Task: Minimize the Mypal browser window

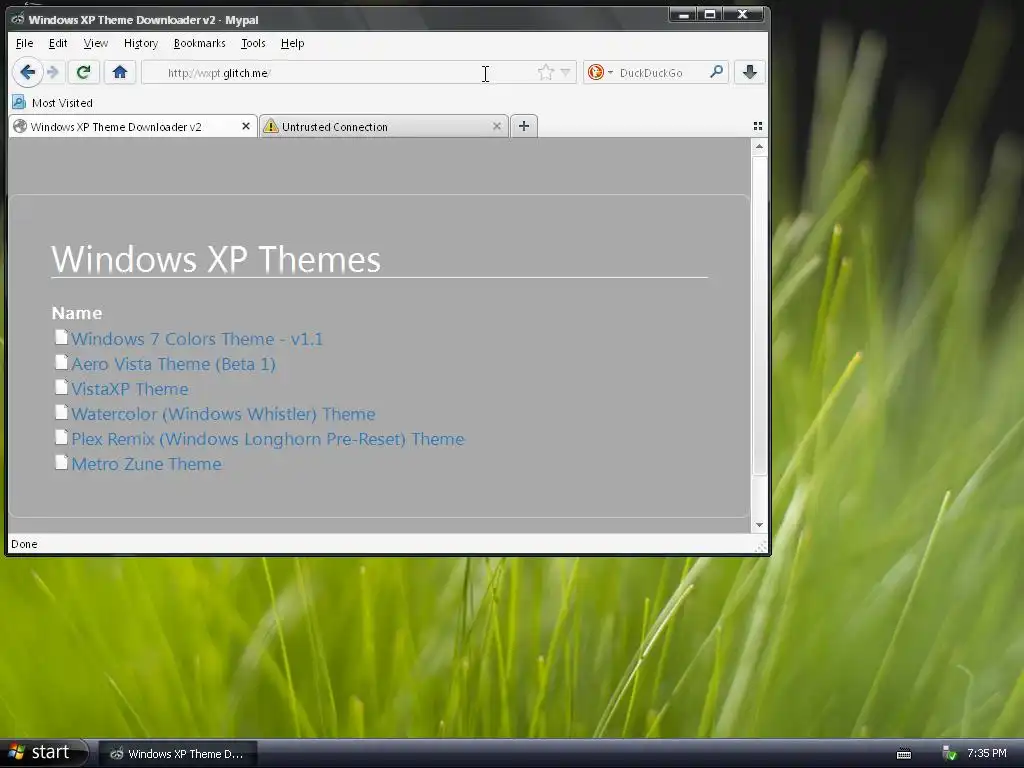Action: click(x=683, y=14)
